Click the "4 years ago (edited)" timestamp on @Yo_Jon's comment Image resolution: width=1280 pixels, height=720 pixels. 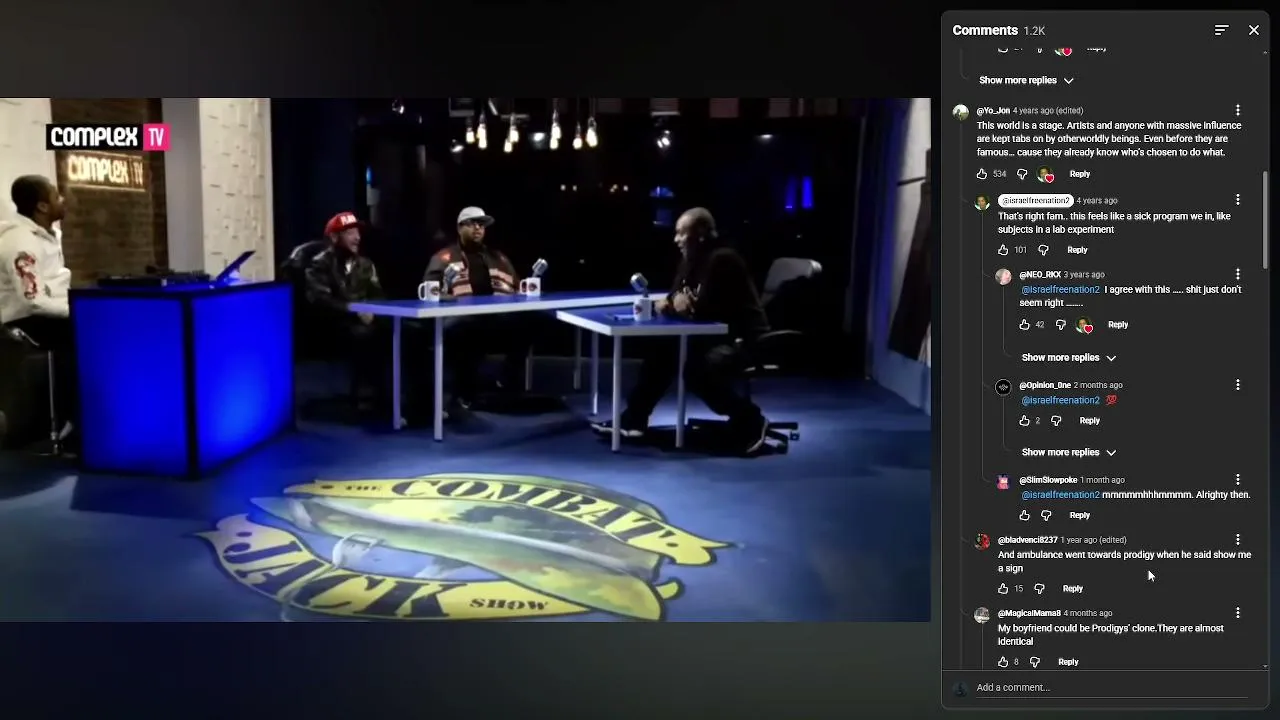coord(1048,110)
